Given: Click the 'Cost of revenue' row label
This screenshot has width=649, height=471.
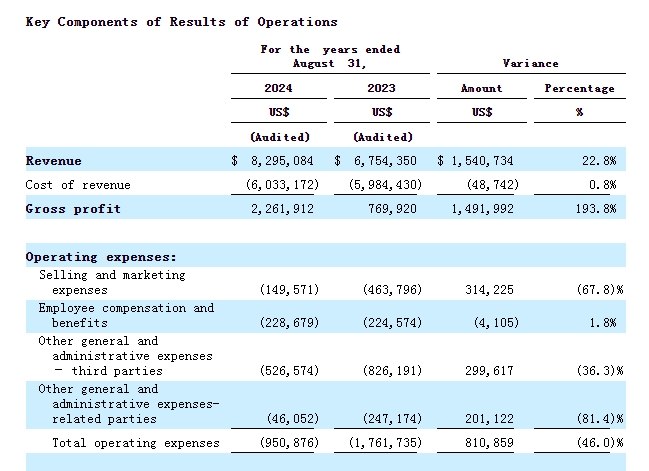Looking at the screenshot, I should [x=78, y=185].
